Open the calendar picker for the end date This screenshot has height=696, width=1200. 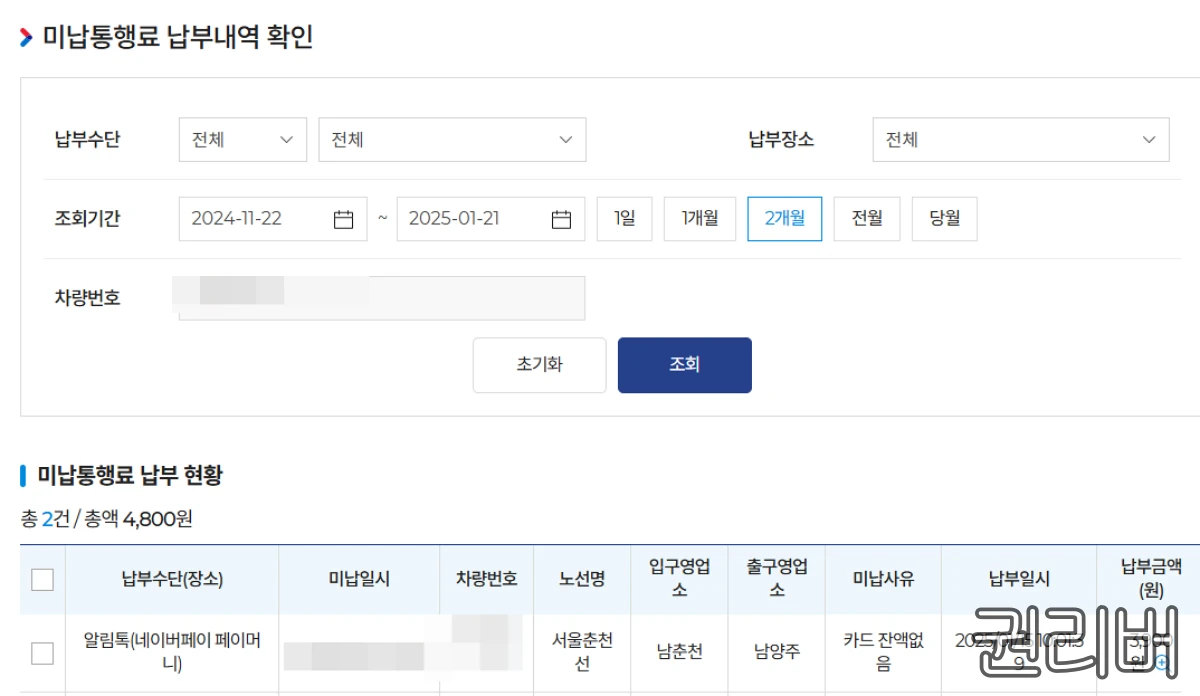(562, 219)
